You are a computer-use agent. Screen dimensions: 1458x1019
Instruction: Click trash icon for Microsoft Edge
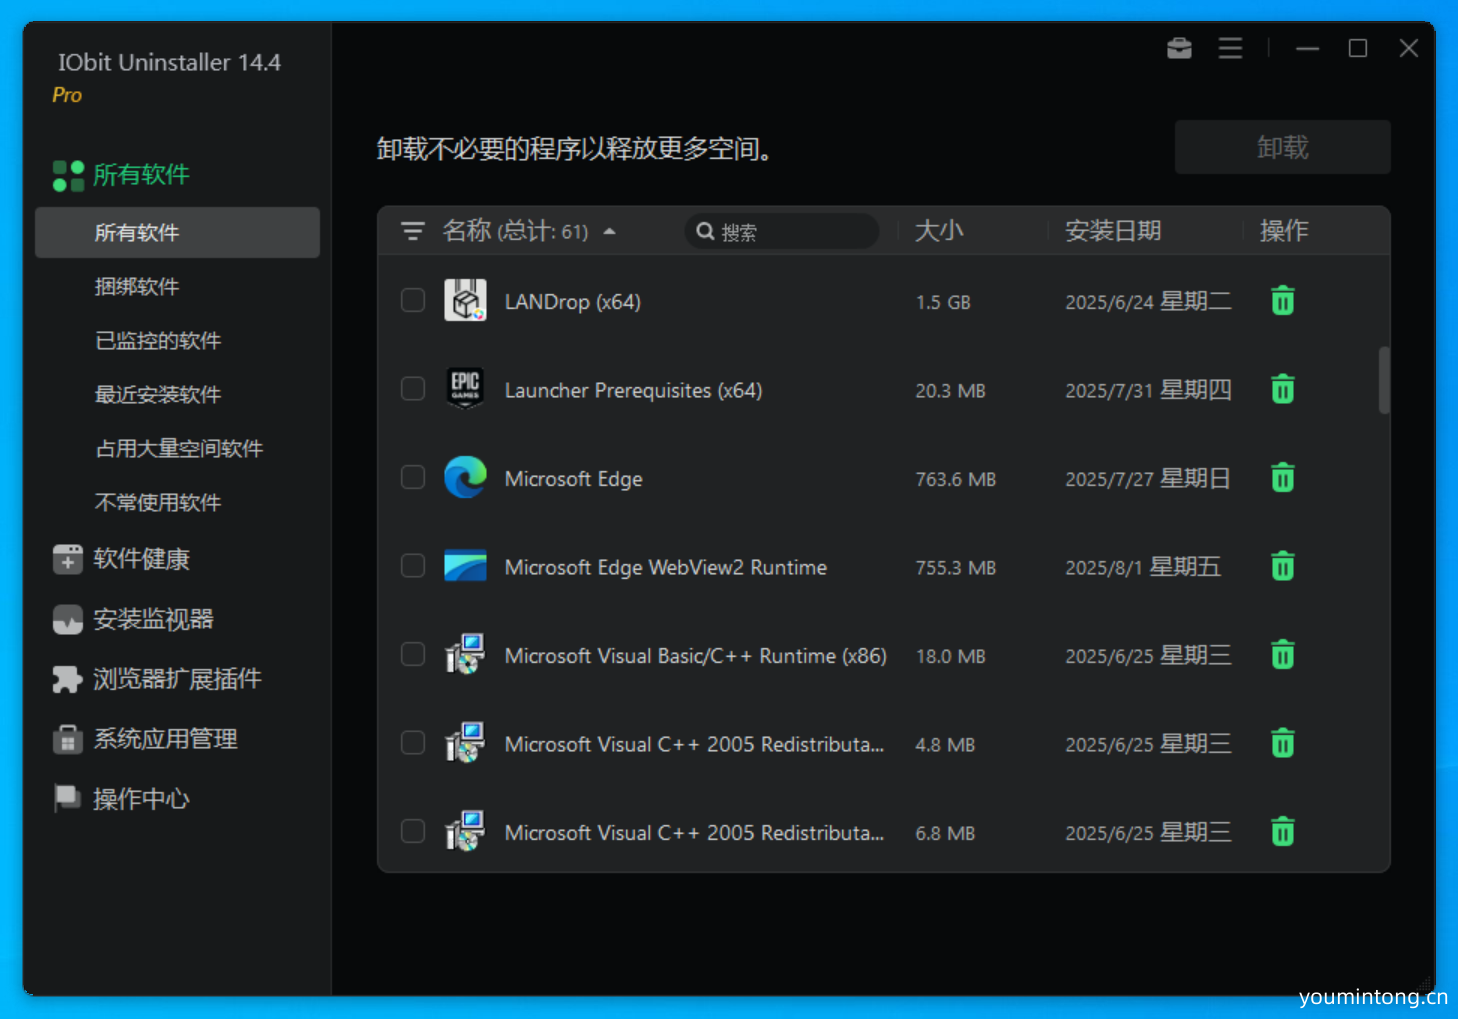tap(1282, 478)
